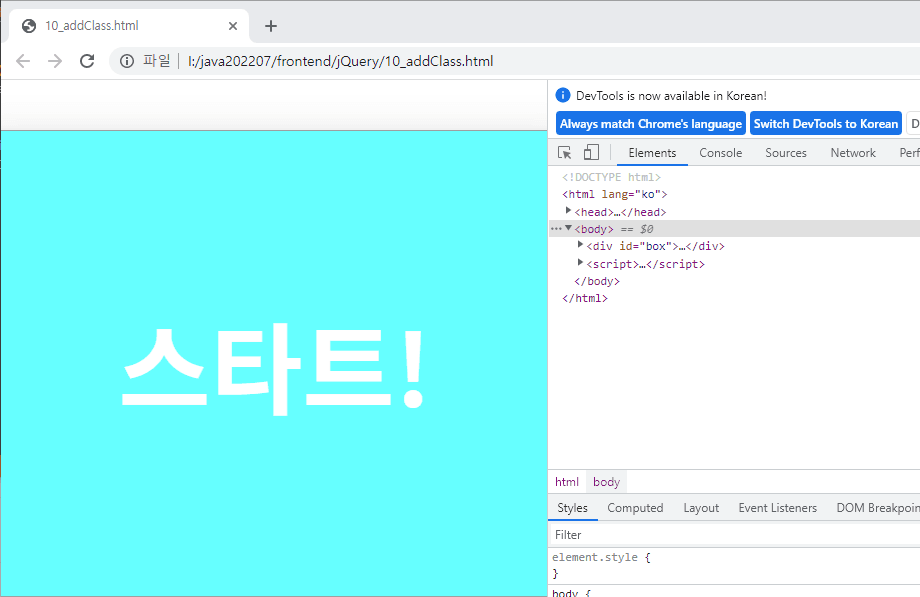Click the ellipsis beside the body row
The height and width of the screenshot is (597, 920).
pyautogui.click(x=556, y=229)
